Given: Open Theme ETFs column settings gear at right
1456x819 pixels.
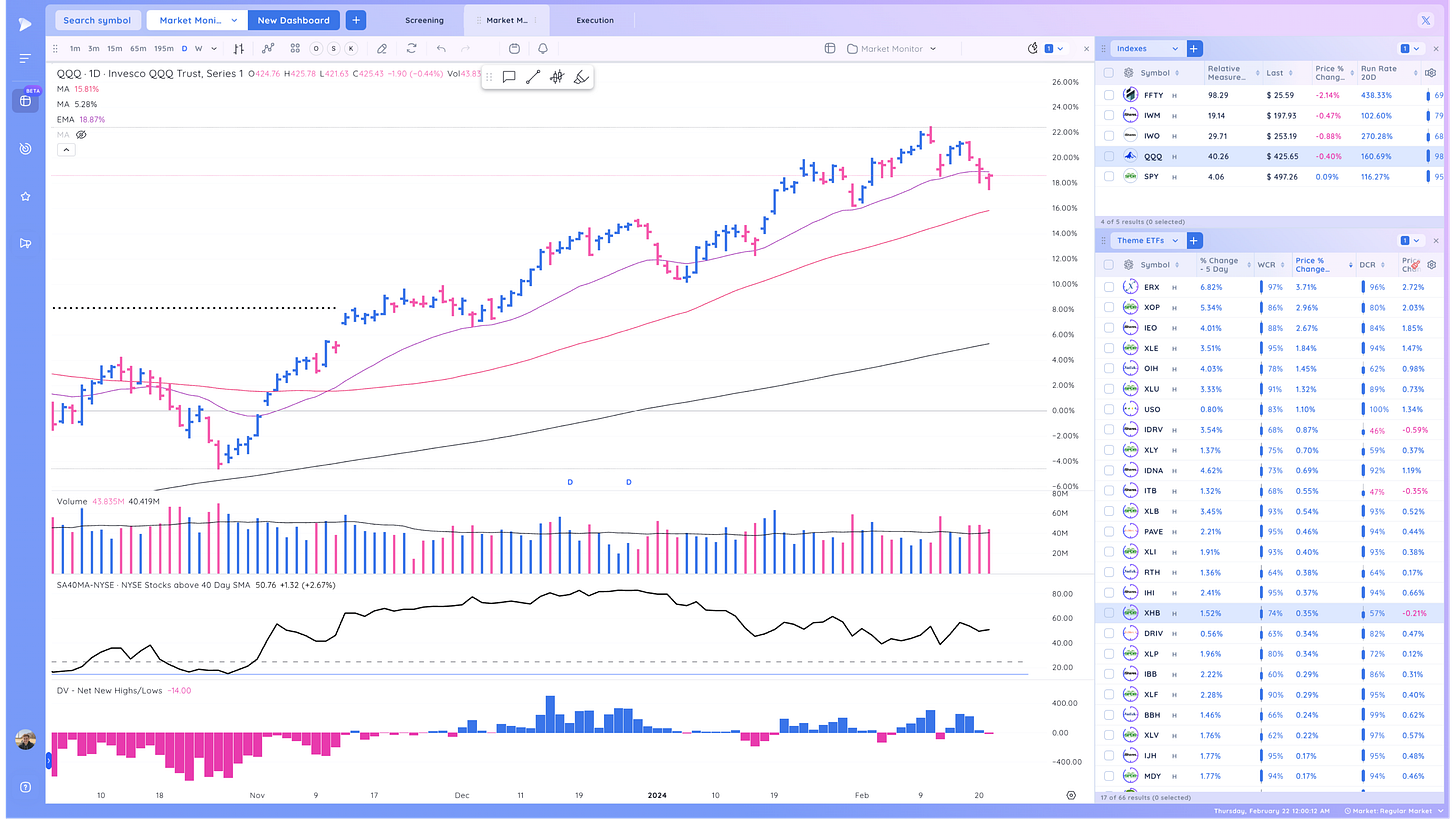Looking at the screenshot, I should pos(1431,265).
